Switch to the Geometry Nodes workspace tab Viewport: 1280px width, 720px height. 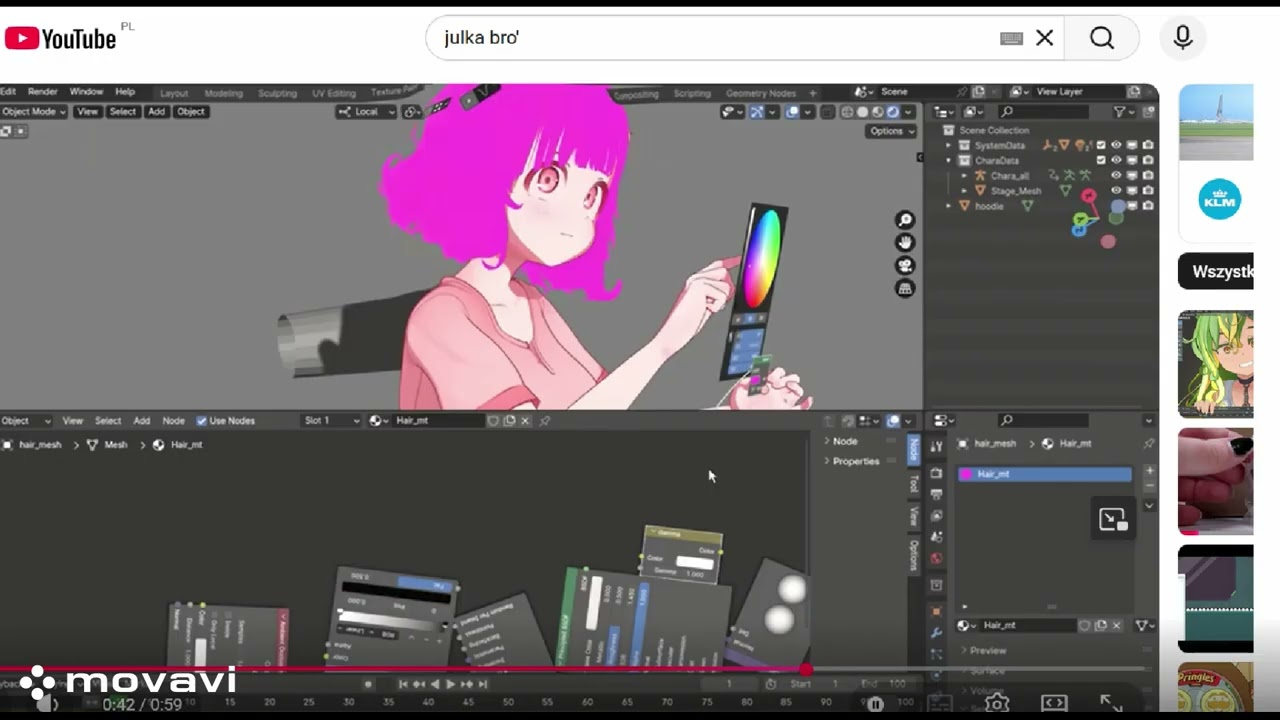pos(761,93)
